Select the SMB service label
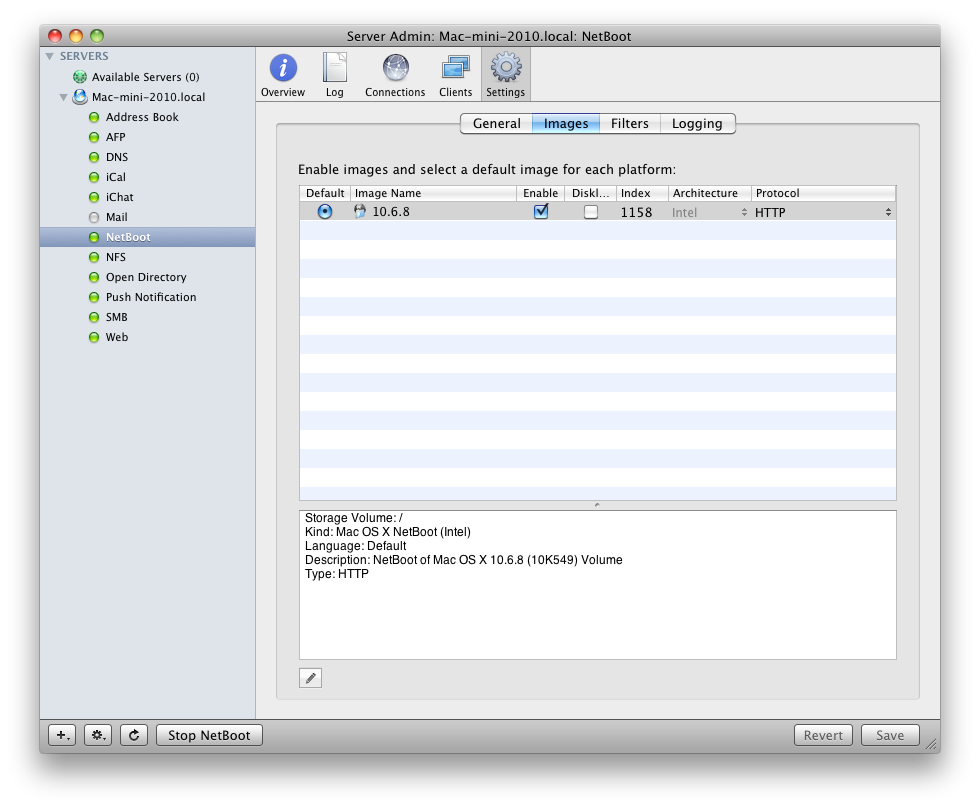980x808 pixels. click(x=116, y=317)
